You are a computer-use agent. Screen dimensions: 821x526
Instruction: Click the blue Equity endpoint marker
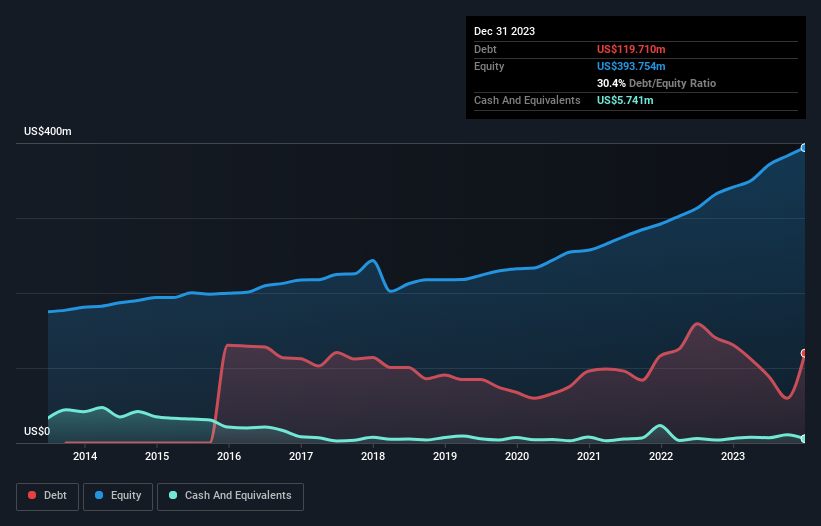click(x=804, y=148)
